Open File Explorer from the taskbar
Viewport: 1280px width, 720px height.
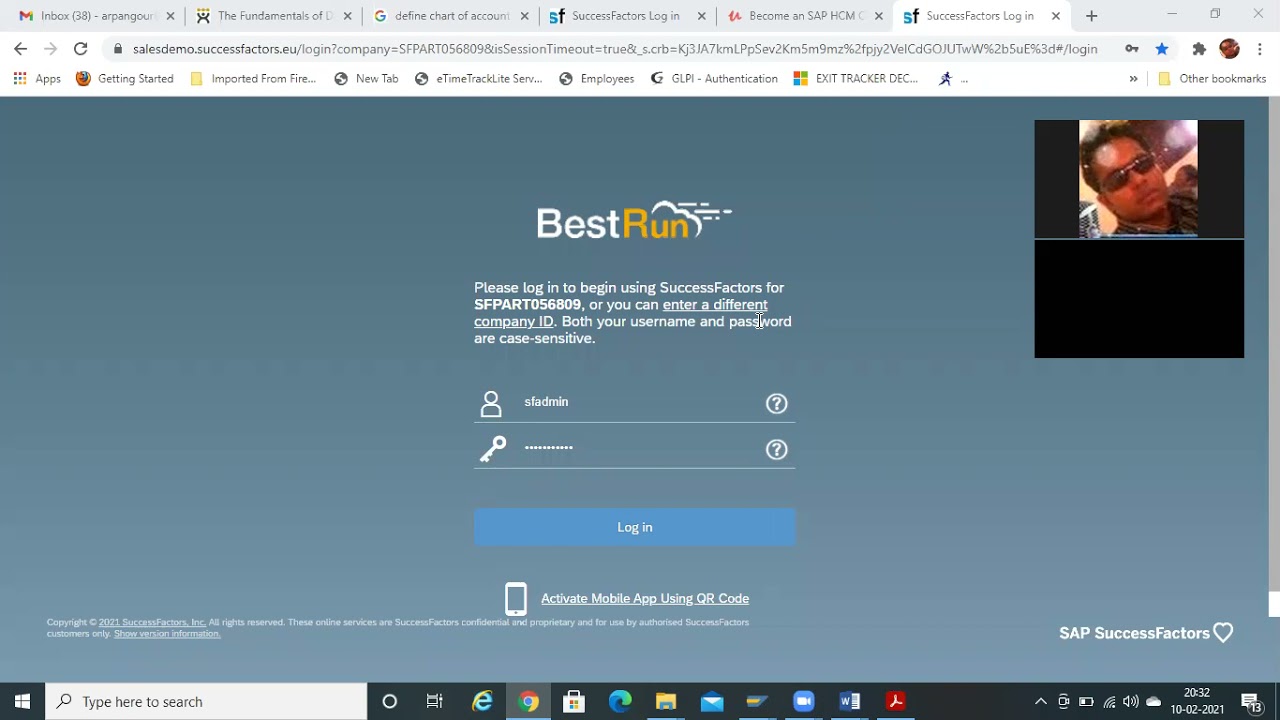click(666, 701)
